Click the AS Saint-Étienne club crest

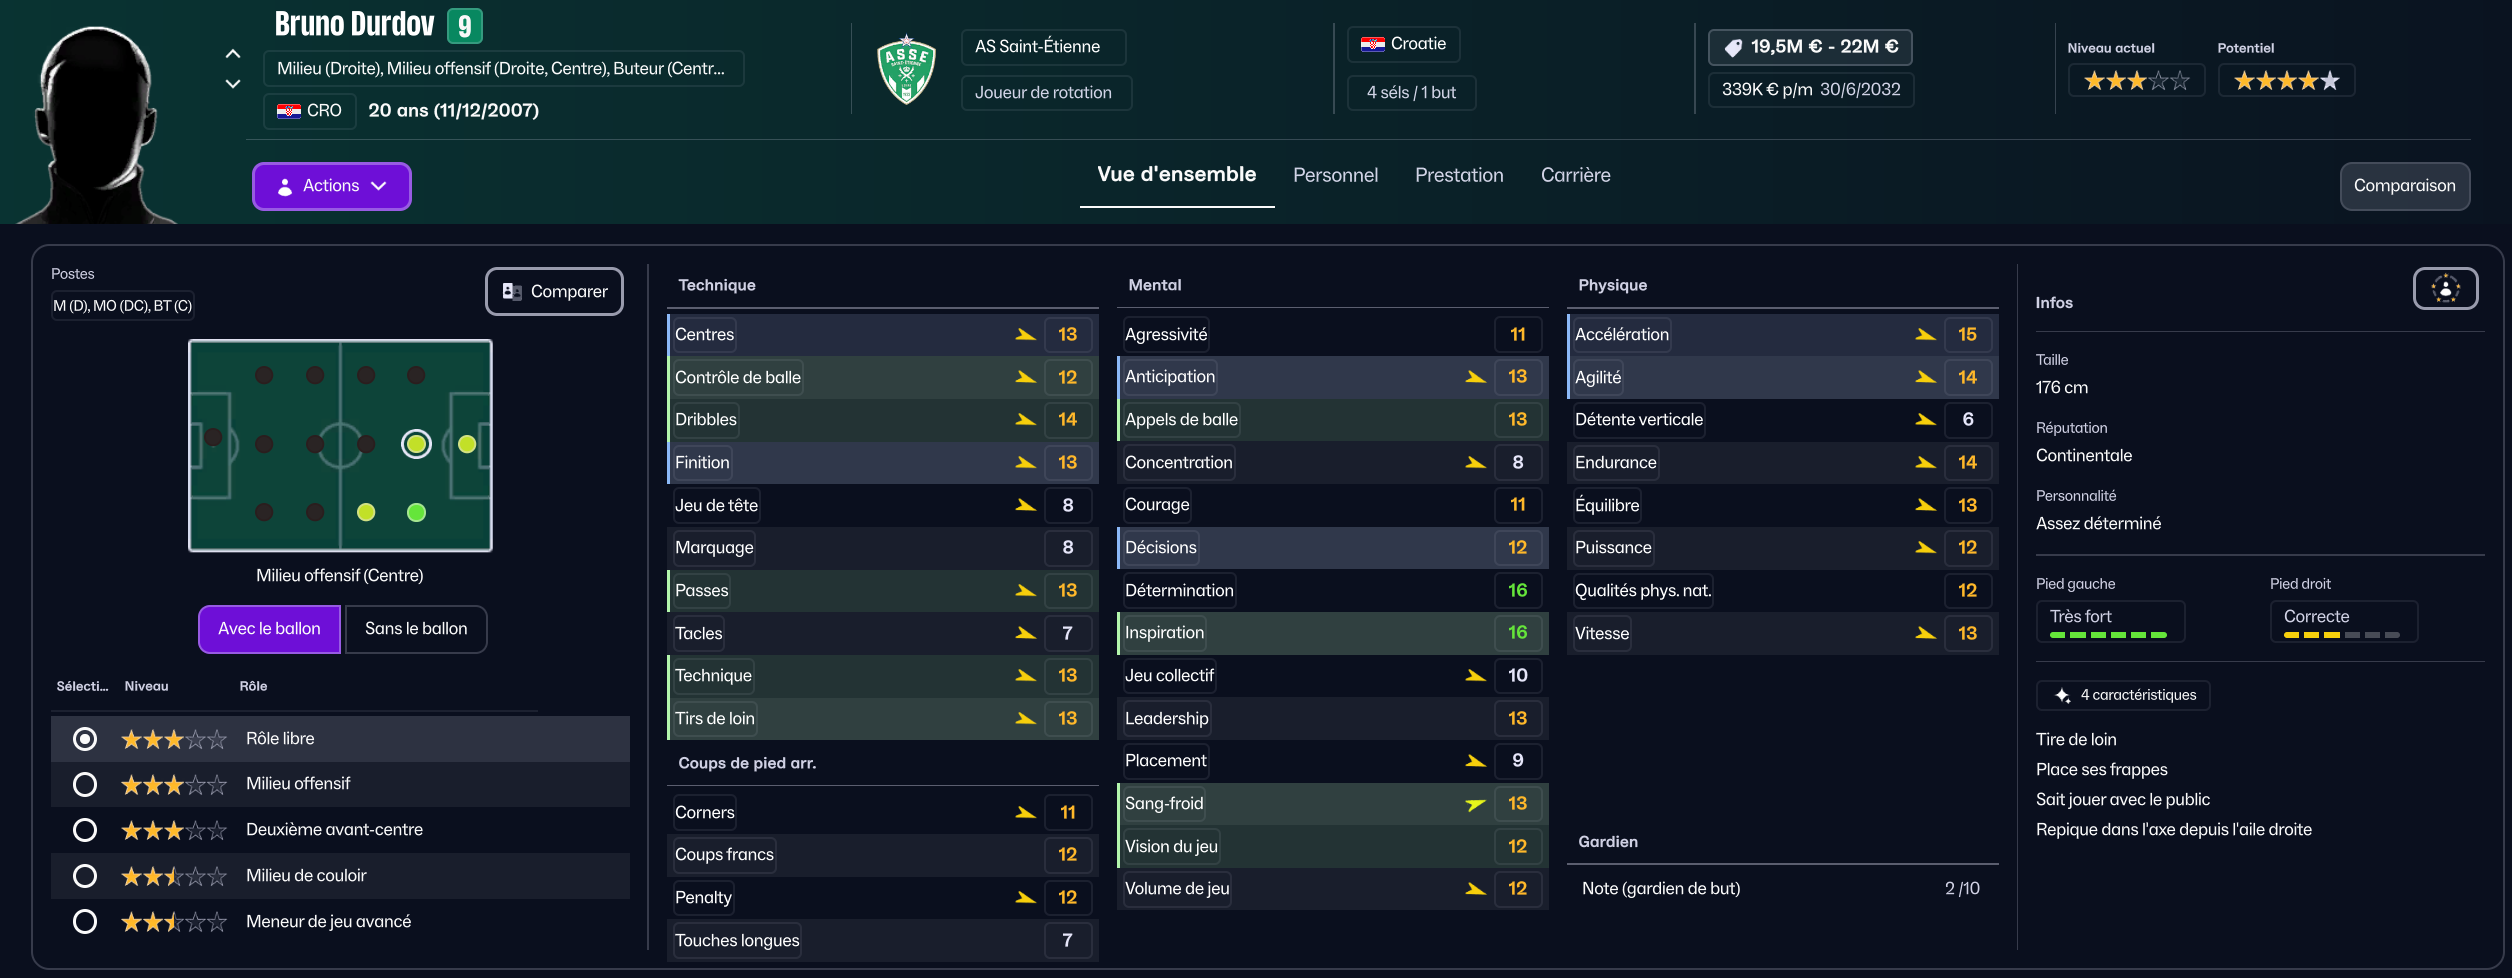(906, 70)
